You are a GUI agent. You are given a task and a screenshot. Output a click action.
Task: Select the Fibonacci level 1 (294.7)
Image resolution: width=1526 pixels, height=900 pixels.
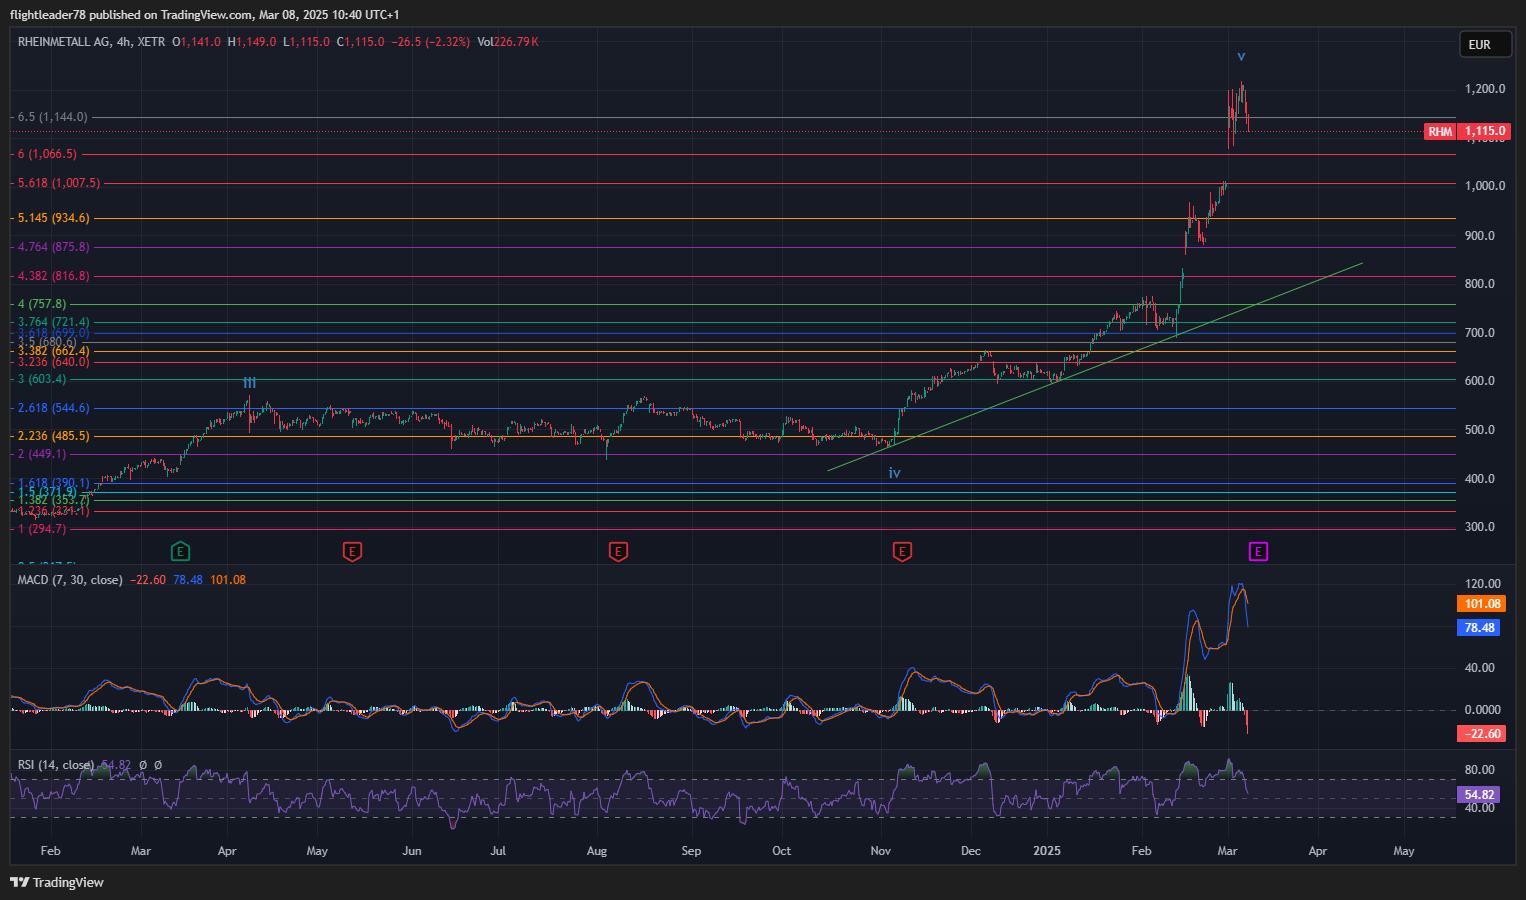pyautogui.click(x=42, y=529)
